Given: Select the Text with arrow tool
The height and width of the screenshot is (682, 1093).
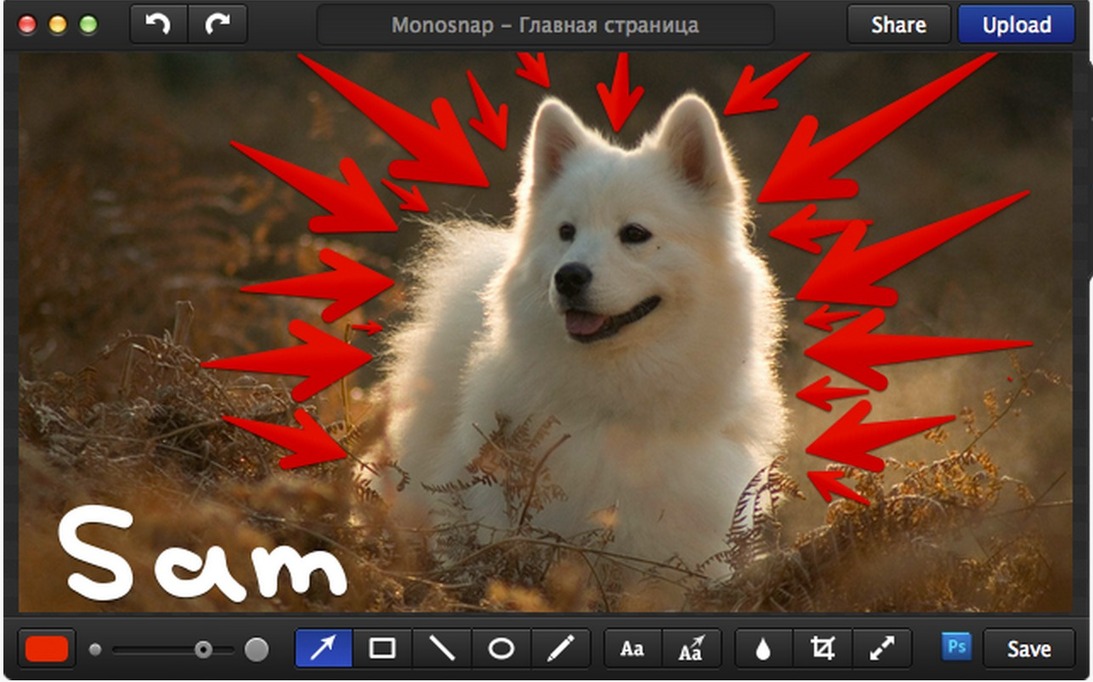Looking at the screenshot, I should click(691, 648).
